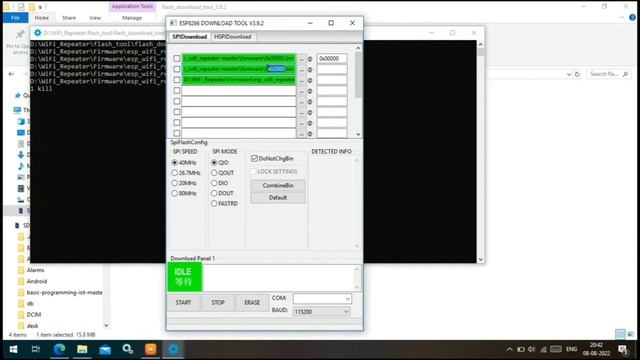Switch to the HSPIDownload tab

(233, 37)
